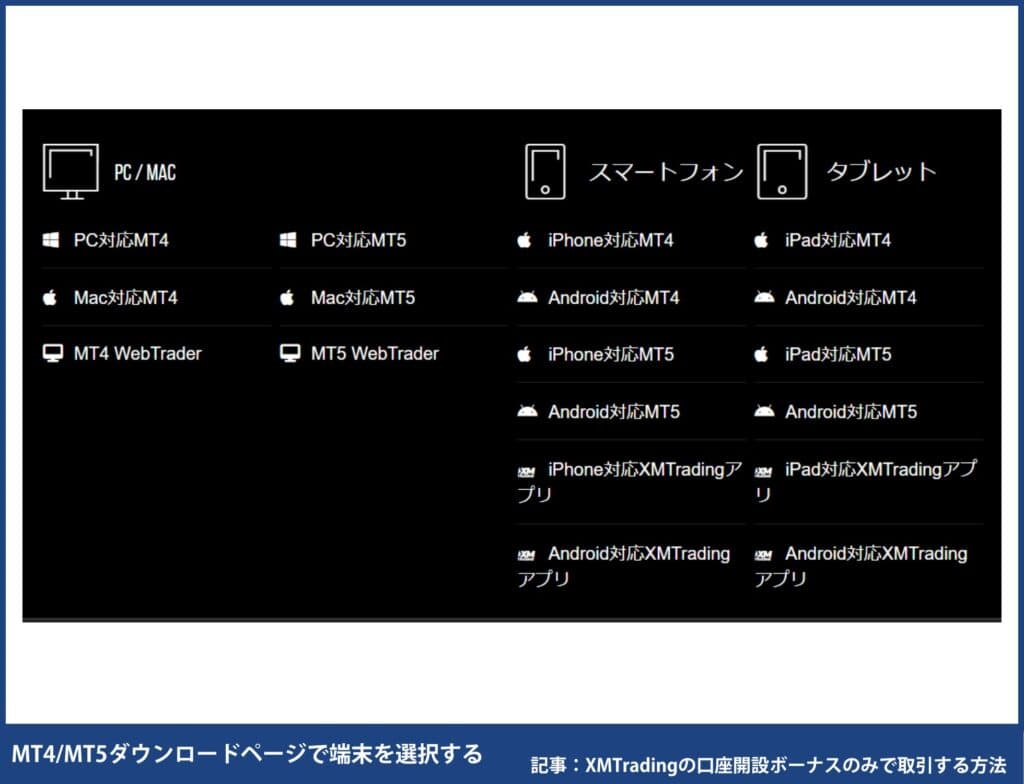
Task: Click the タブレット heading text
Action: pyautogui.click(x=882, y=172)
